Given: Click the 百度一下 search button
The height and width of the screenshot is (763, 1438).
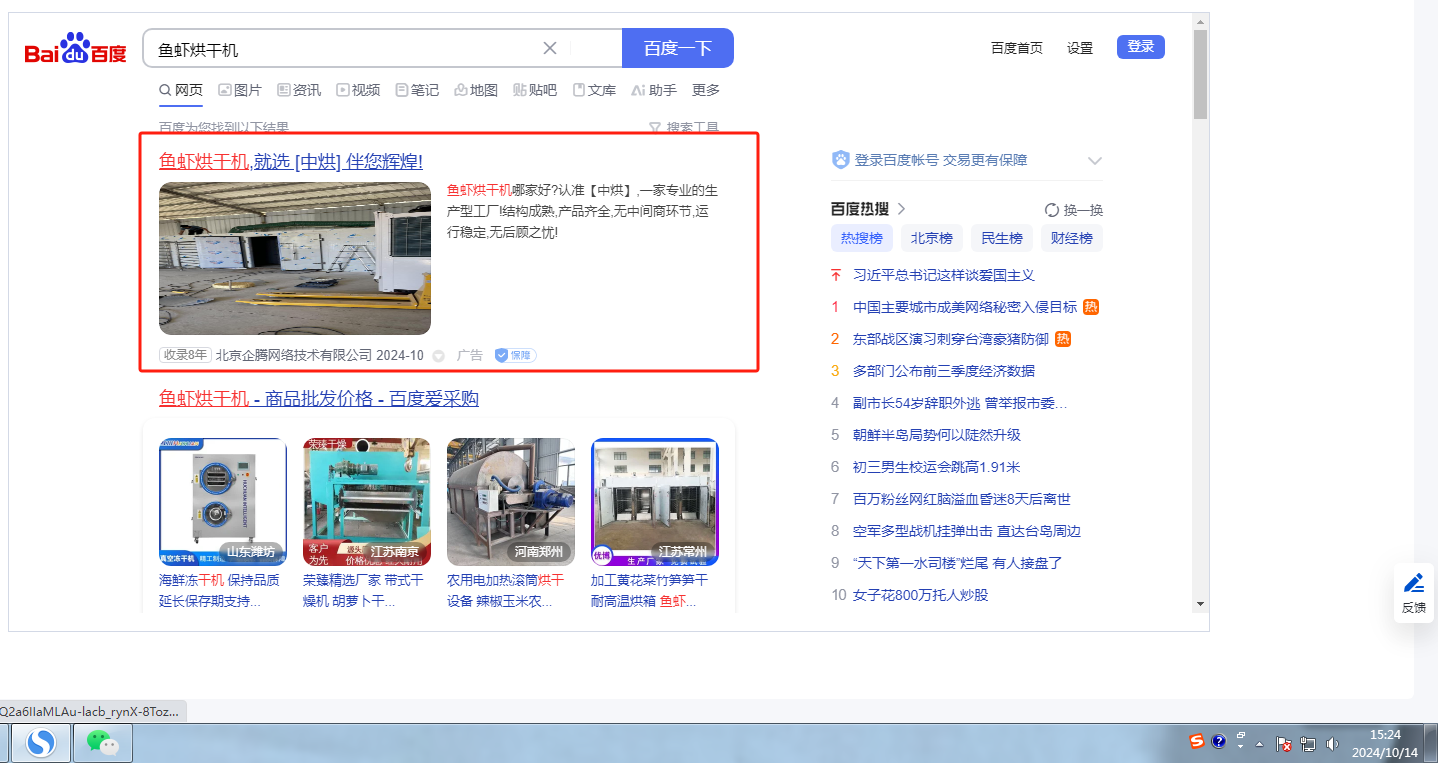Looking at the screenshot, I should (x=678, y=48).
